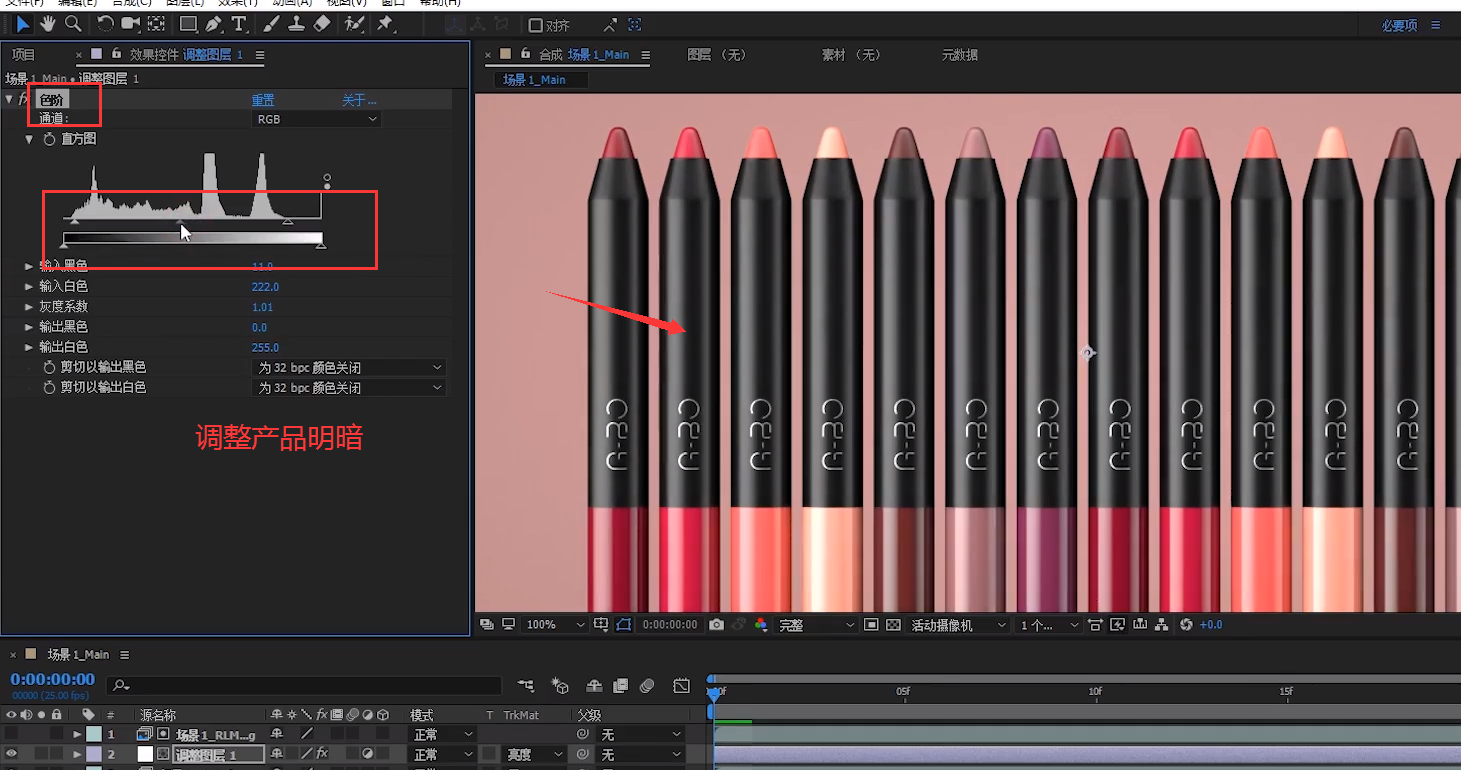Expand the 灰度系数 property
Screen dimensions: 1461x770
point(29,307)
